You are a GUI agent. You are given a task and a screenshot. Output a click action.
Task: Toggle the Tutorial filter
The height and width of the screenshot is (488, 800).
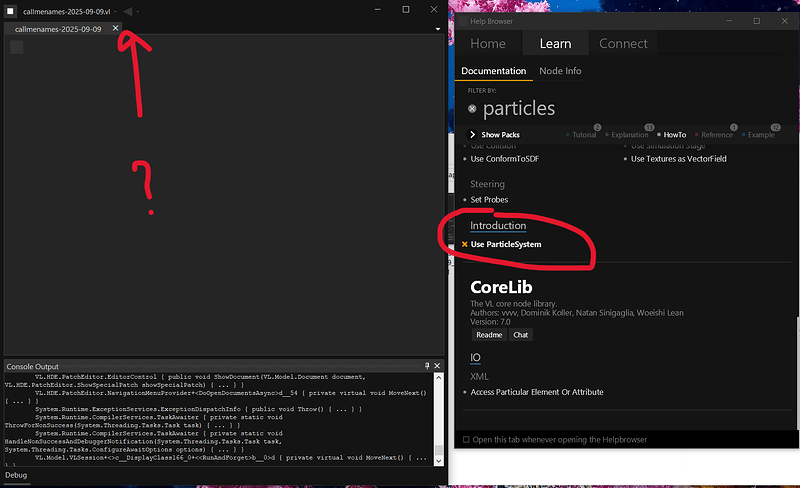(x=583, y=135)
